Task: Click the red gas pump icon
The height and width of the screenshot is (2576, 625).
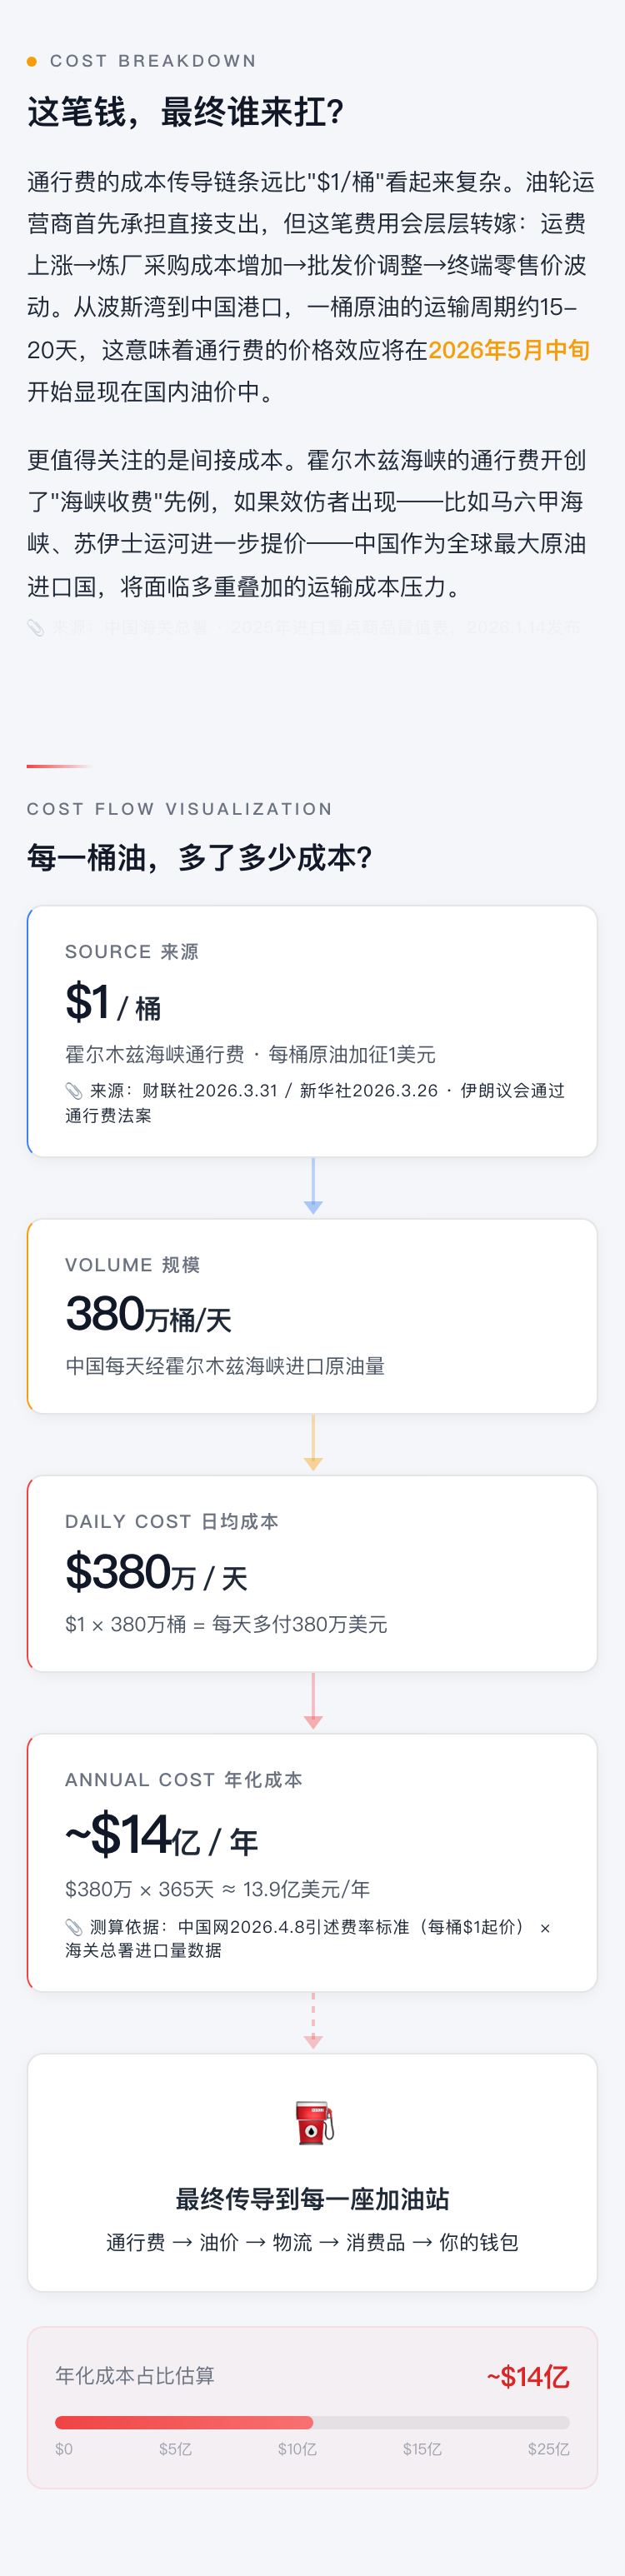Action: tap(313, 2123)
